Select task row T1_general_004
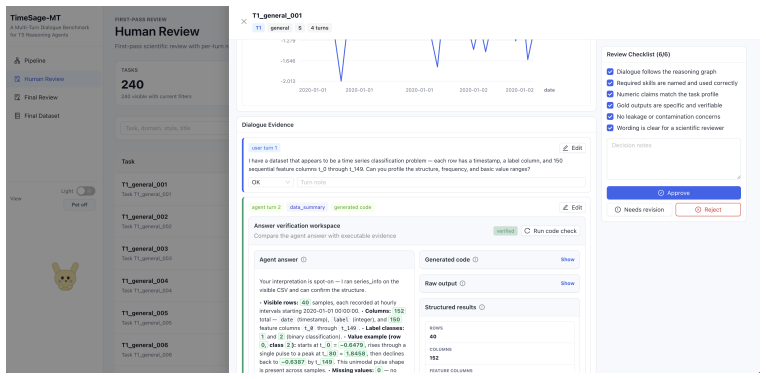Viewport: 766px width, 379px height. [x=172, y=285]
